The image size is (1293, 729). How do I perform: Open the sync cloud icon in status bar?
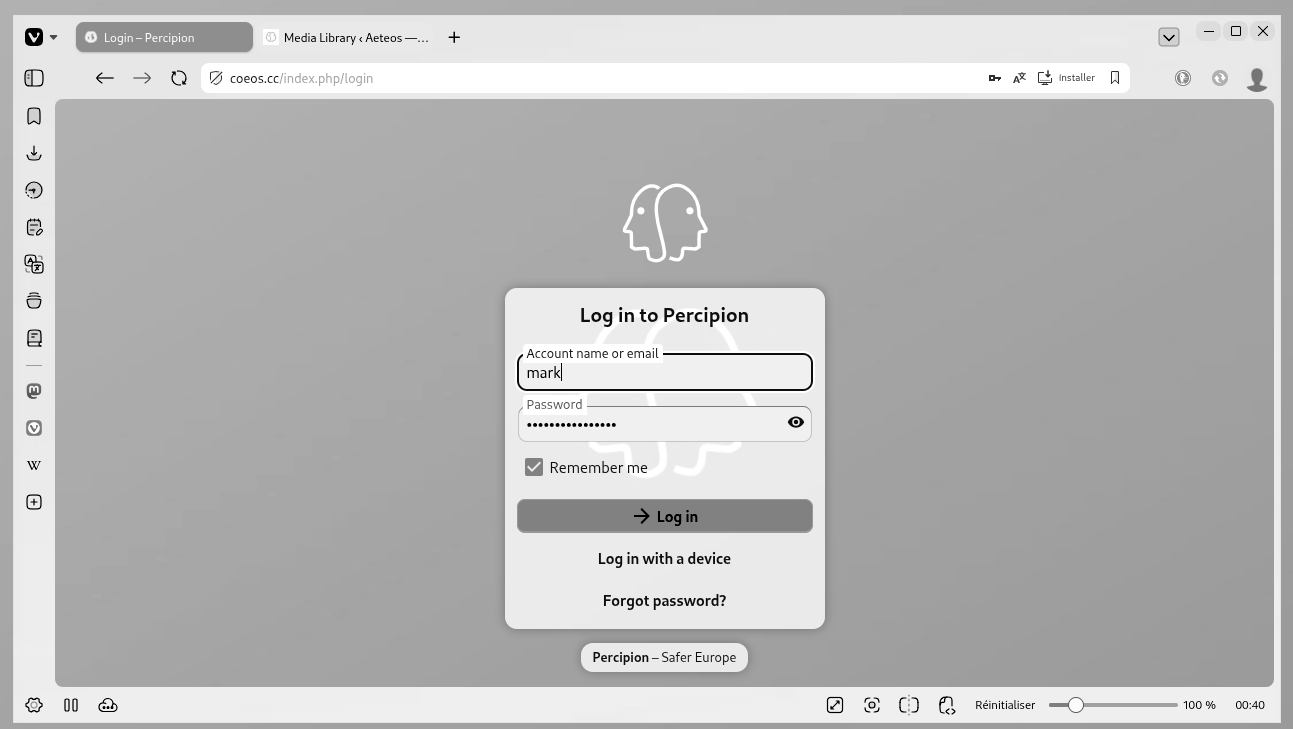pos(108,705)
